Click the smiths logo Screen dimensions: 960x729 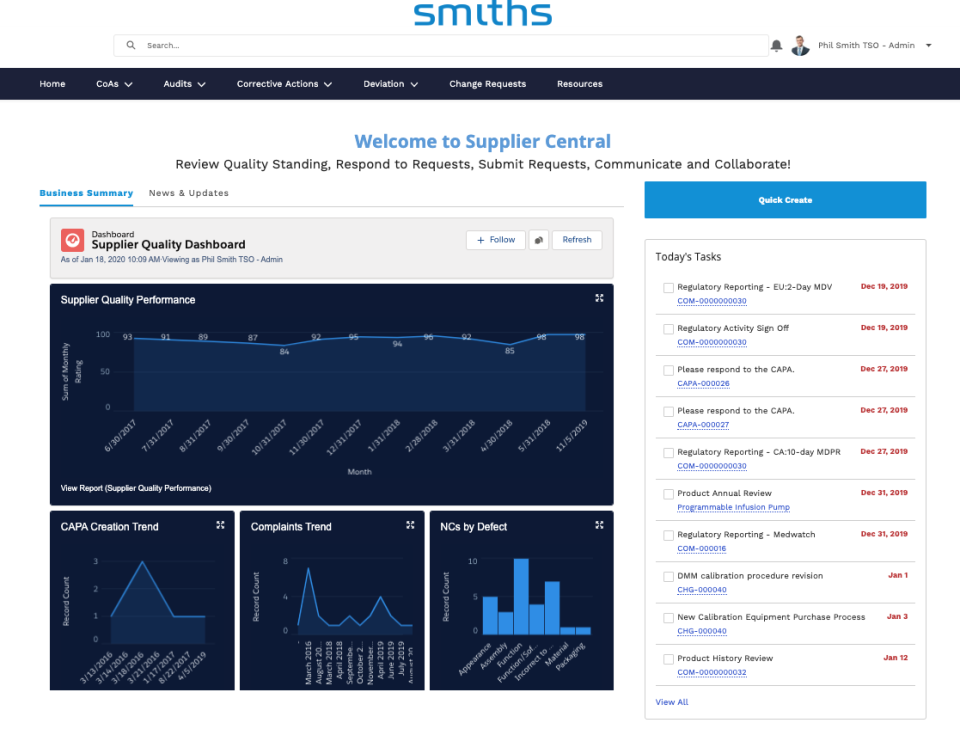click(482, 13)
